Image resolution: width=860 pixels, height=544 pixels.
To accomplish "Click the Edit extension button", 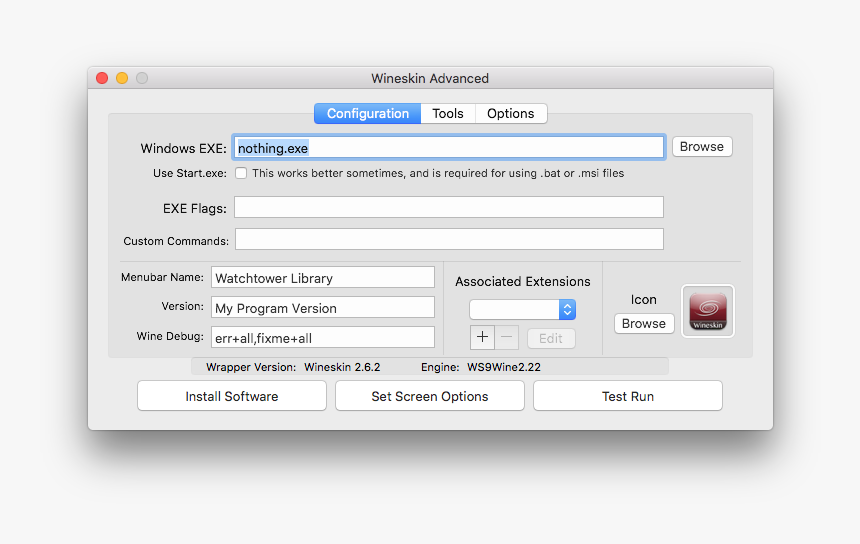I will 551,338.
